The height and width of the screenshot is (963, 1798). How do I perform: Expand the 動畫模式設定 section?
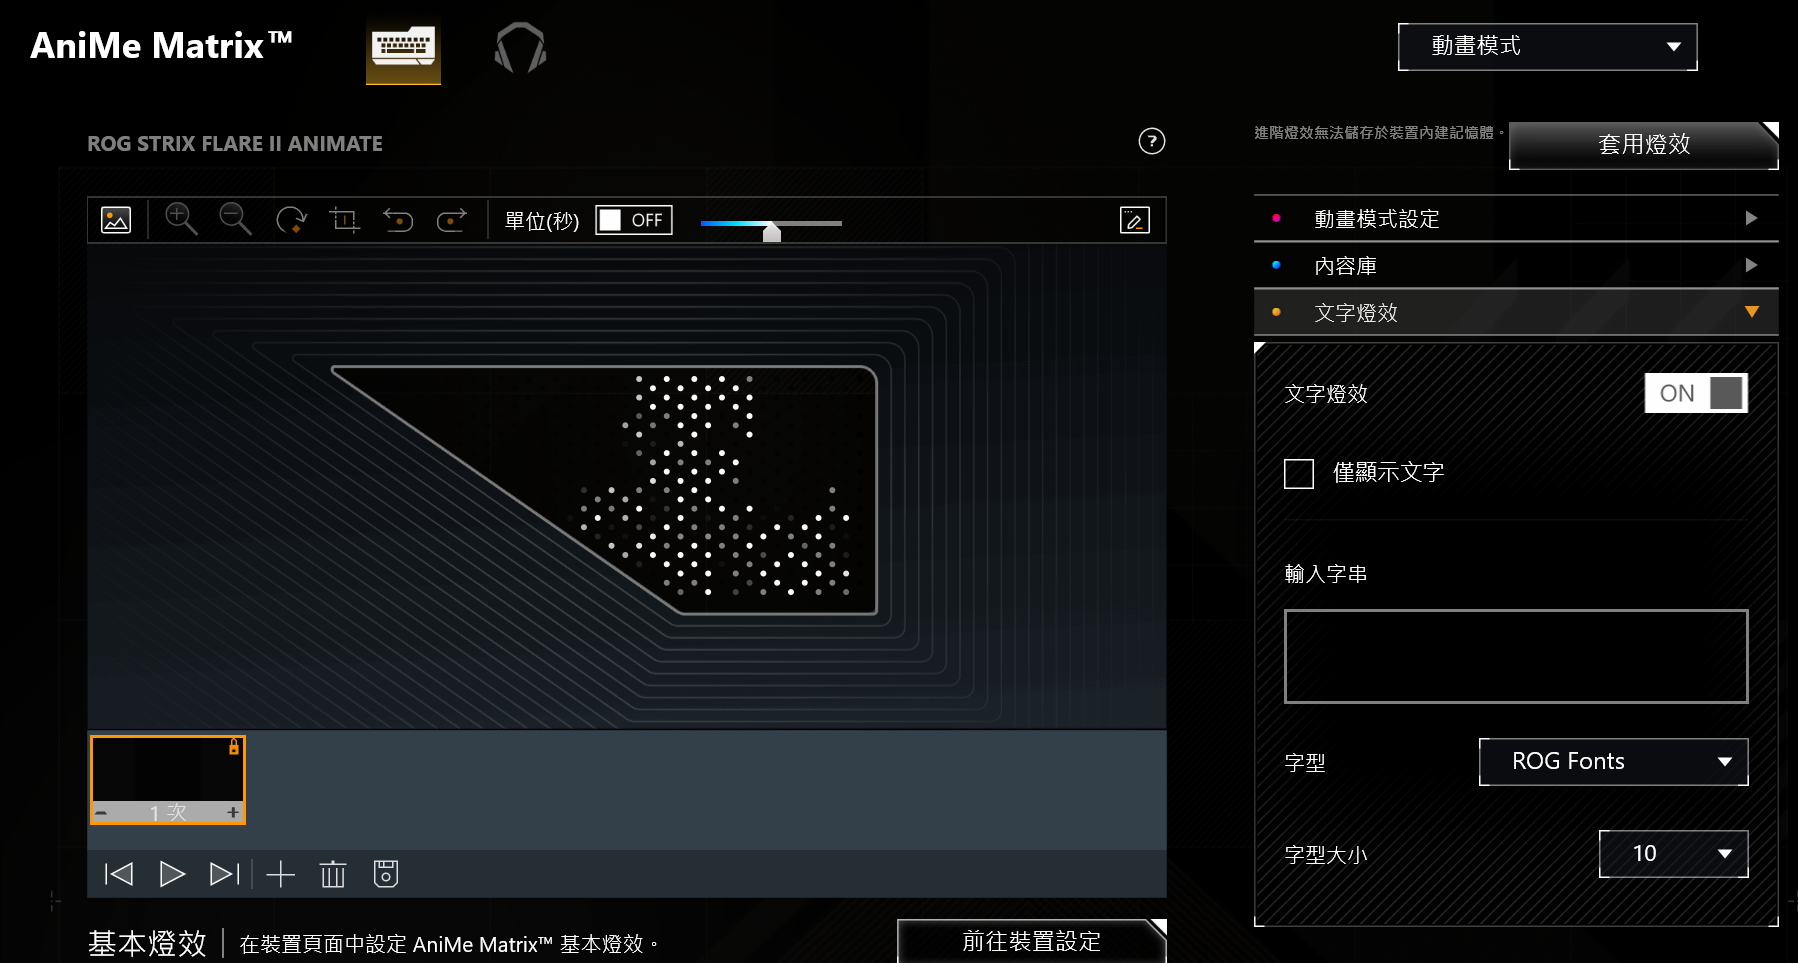pyautogui.click(x=1516, y=218)
